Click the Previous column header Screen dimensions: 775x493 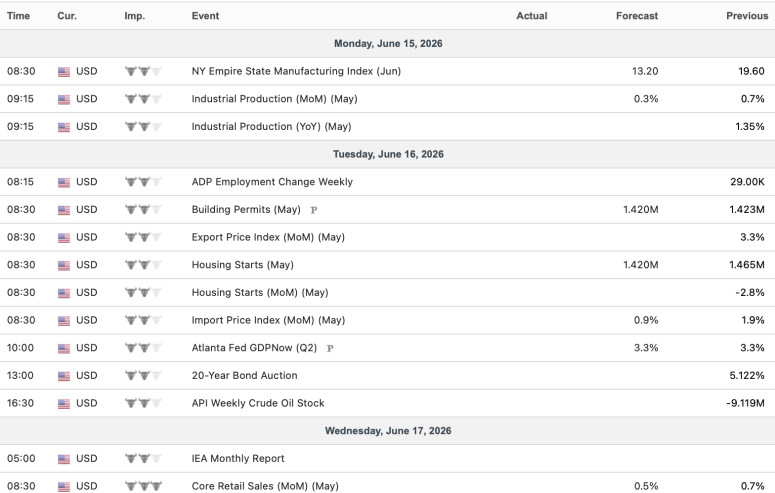click(747, 16)
